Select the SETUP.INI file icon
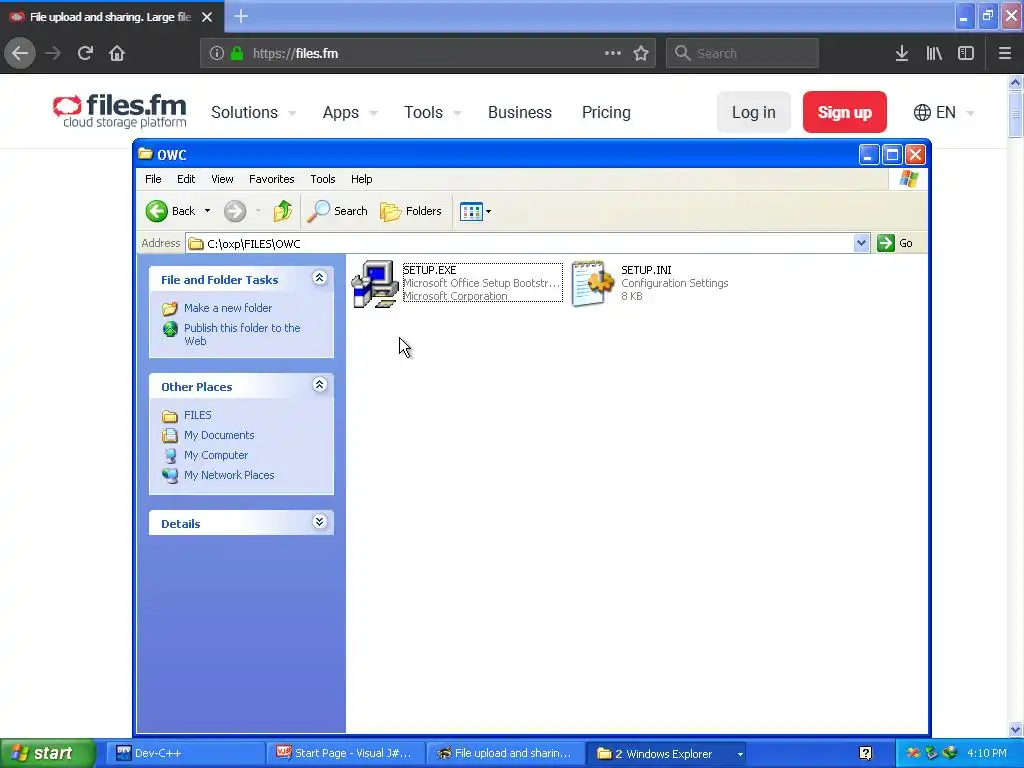The image size is (1024, 768). pyautogui.click(x=592, y=283)
